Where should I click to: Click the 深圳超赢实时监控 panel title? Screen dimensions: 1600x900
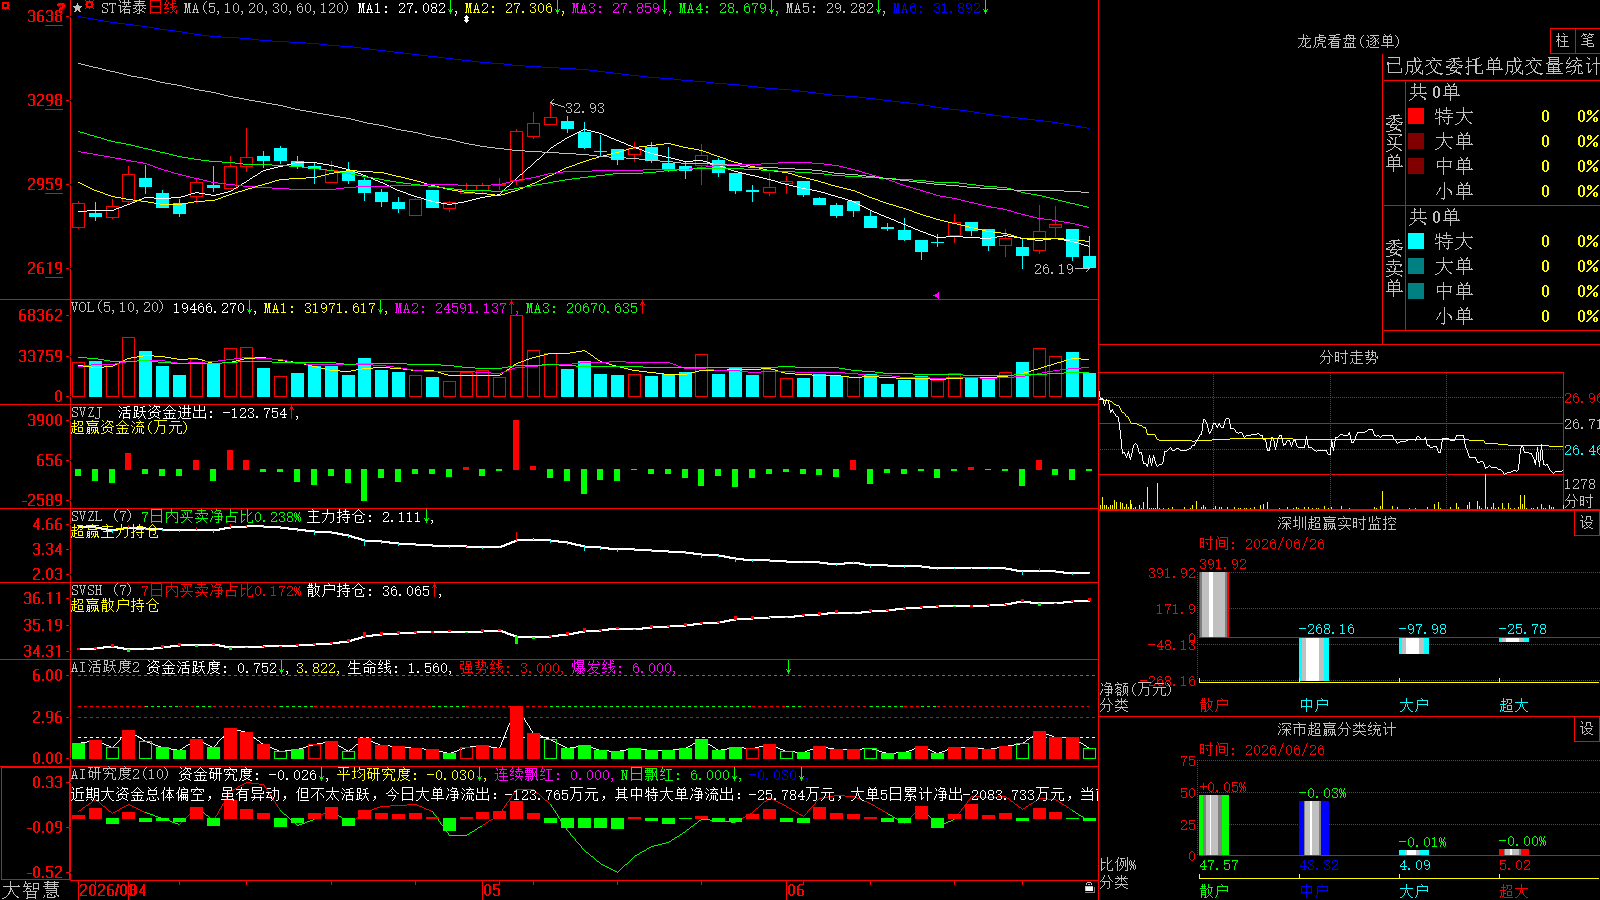pyautogui.click(x=1336, y=523)
